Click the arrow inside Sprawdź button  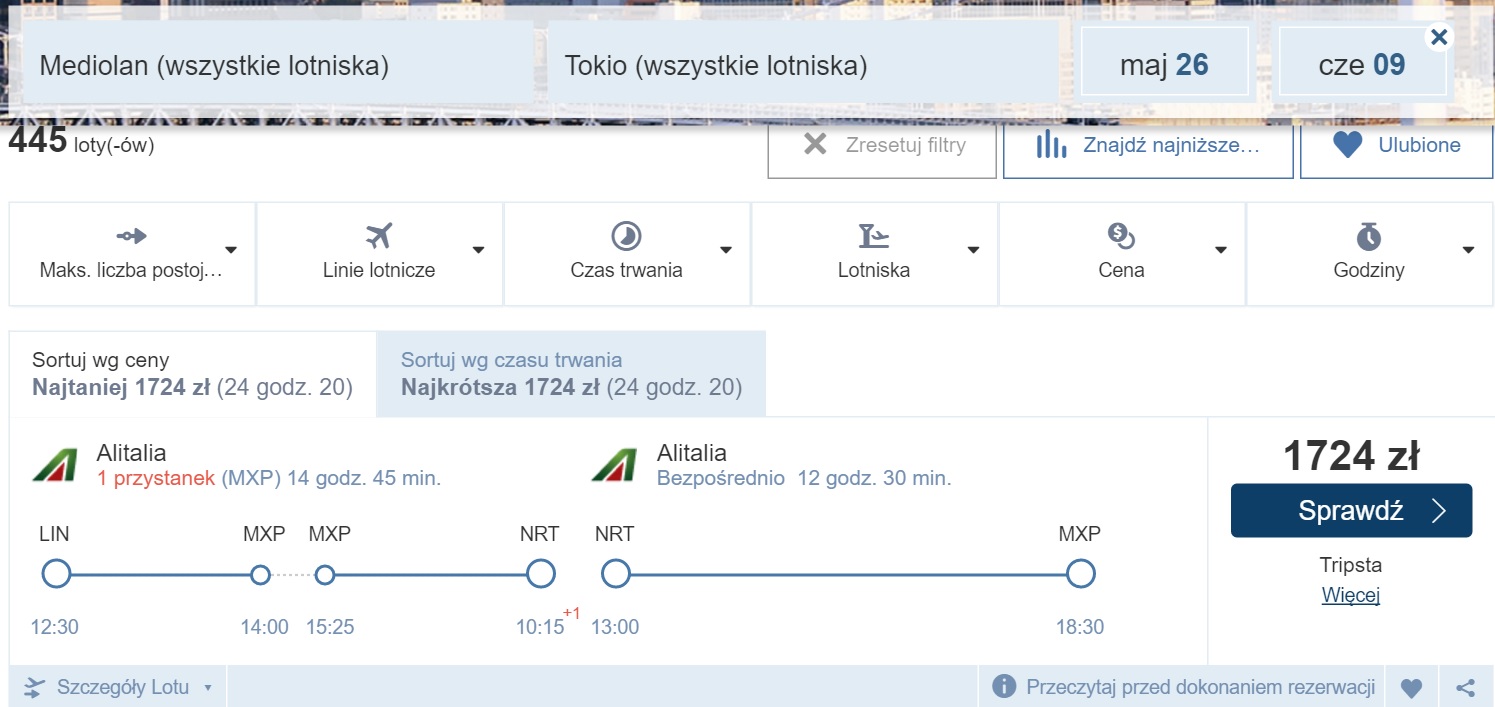(1439, 511)
